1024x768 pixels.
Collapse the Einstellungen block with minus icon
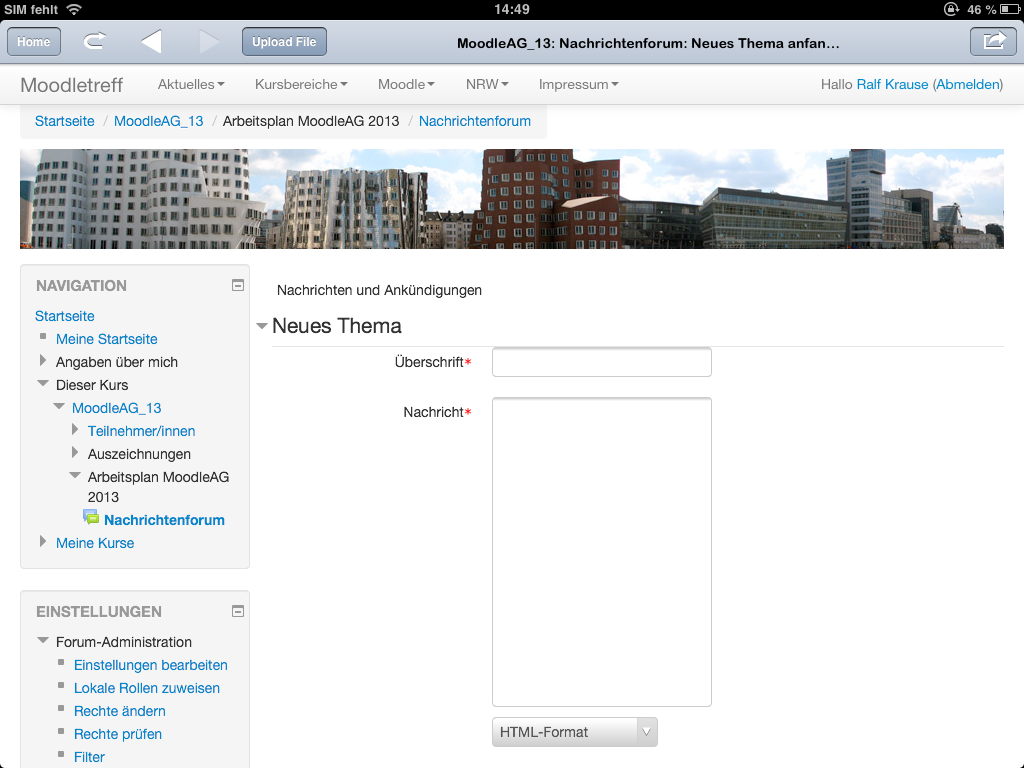[238, 611]
